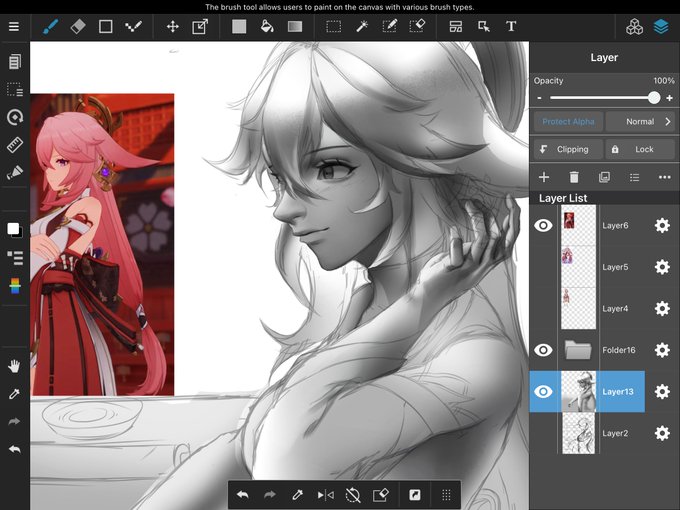Toggle layer Lock
680x510 pixels.
point(640,149)
